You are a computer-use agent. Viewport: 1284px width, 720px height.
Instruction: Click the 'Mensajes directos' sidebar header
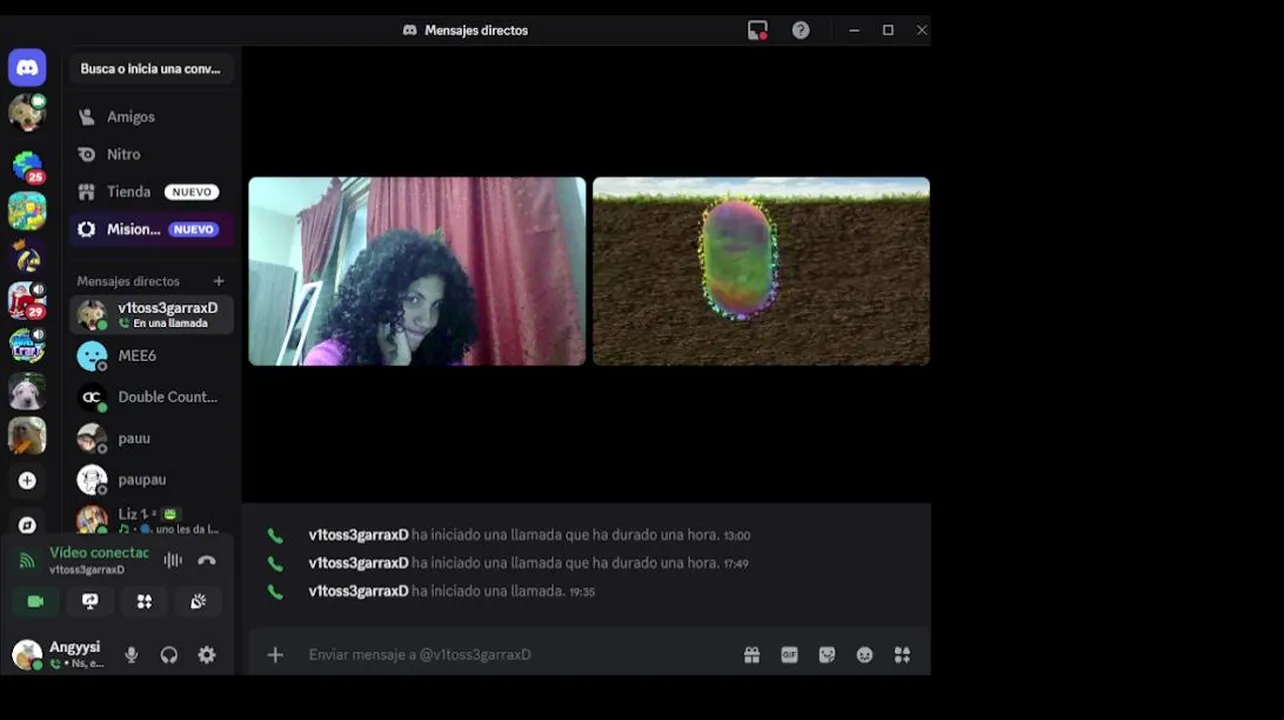tap(128, 281)
